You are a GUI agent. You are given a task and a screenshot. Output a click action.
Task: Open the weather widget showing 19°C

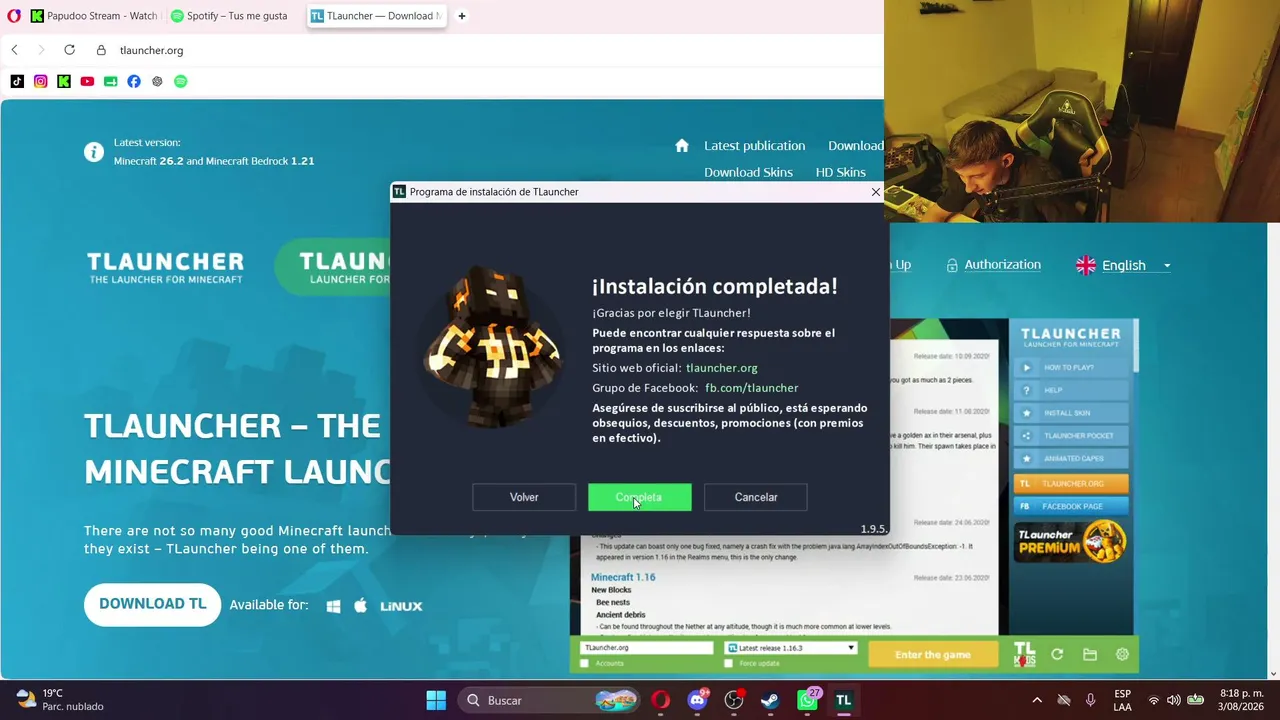click(x=60, y=700)
